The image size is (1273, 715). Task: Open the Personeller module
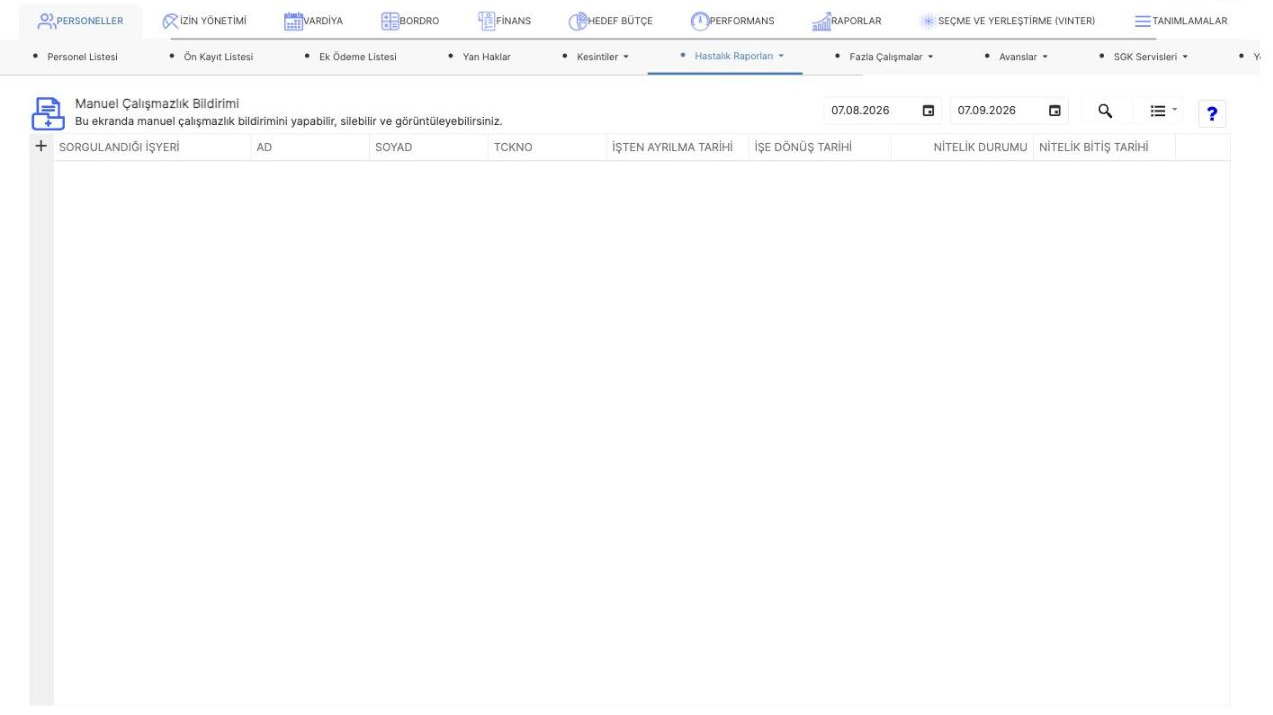click(x=81, y=21)
